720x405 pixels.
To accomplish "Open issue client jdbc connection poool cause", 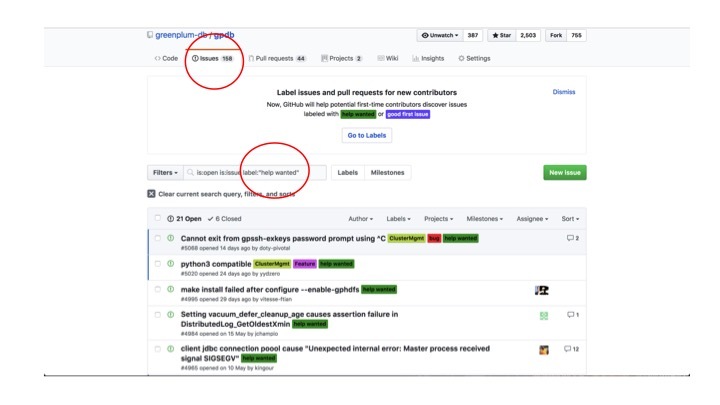I will tap(335, 353).
